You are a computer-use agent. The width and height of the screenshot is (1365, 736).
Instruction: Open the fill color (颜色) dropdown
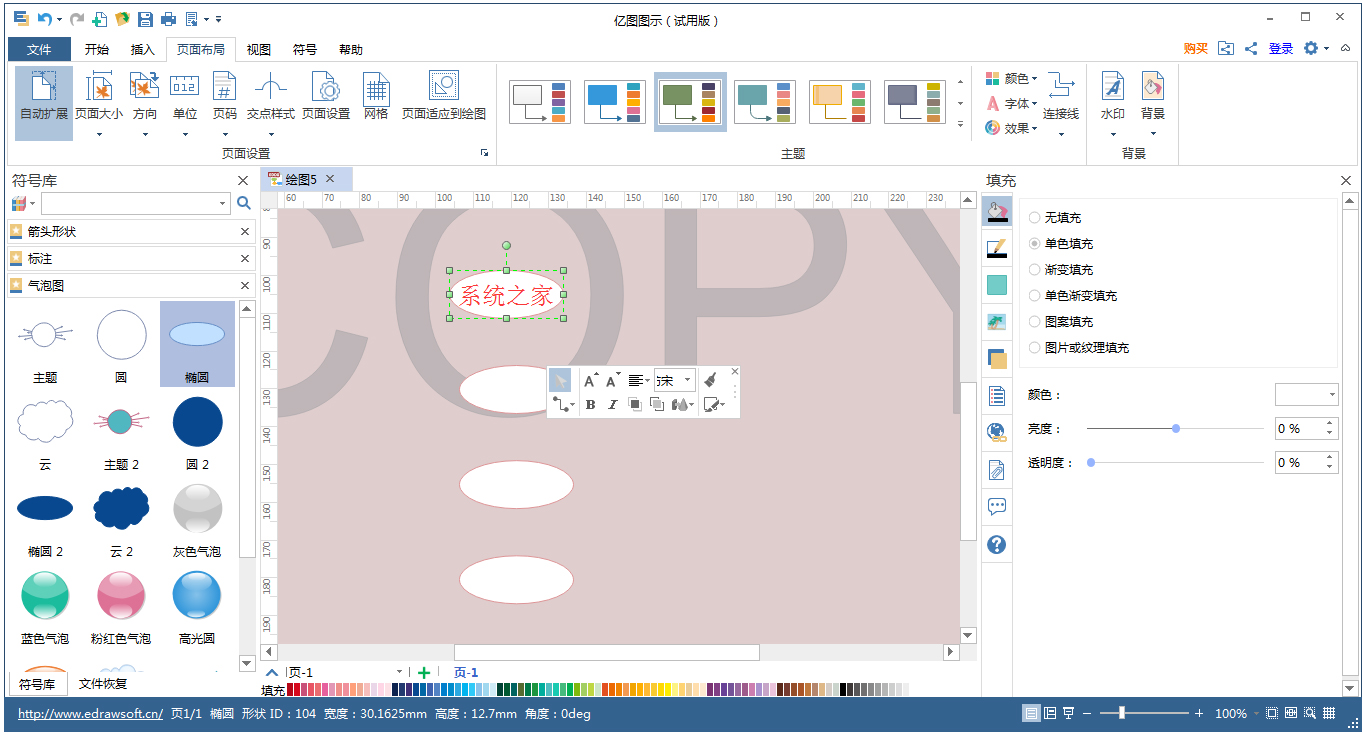(1306, 395)
